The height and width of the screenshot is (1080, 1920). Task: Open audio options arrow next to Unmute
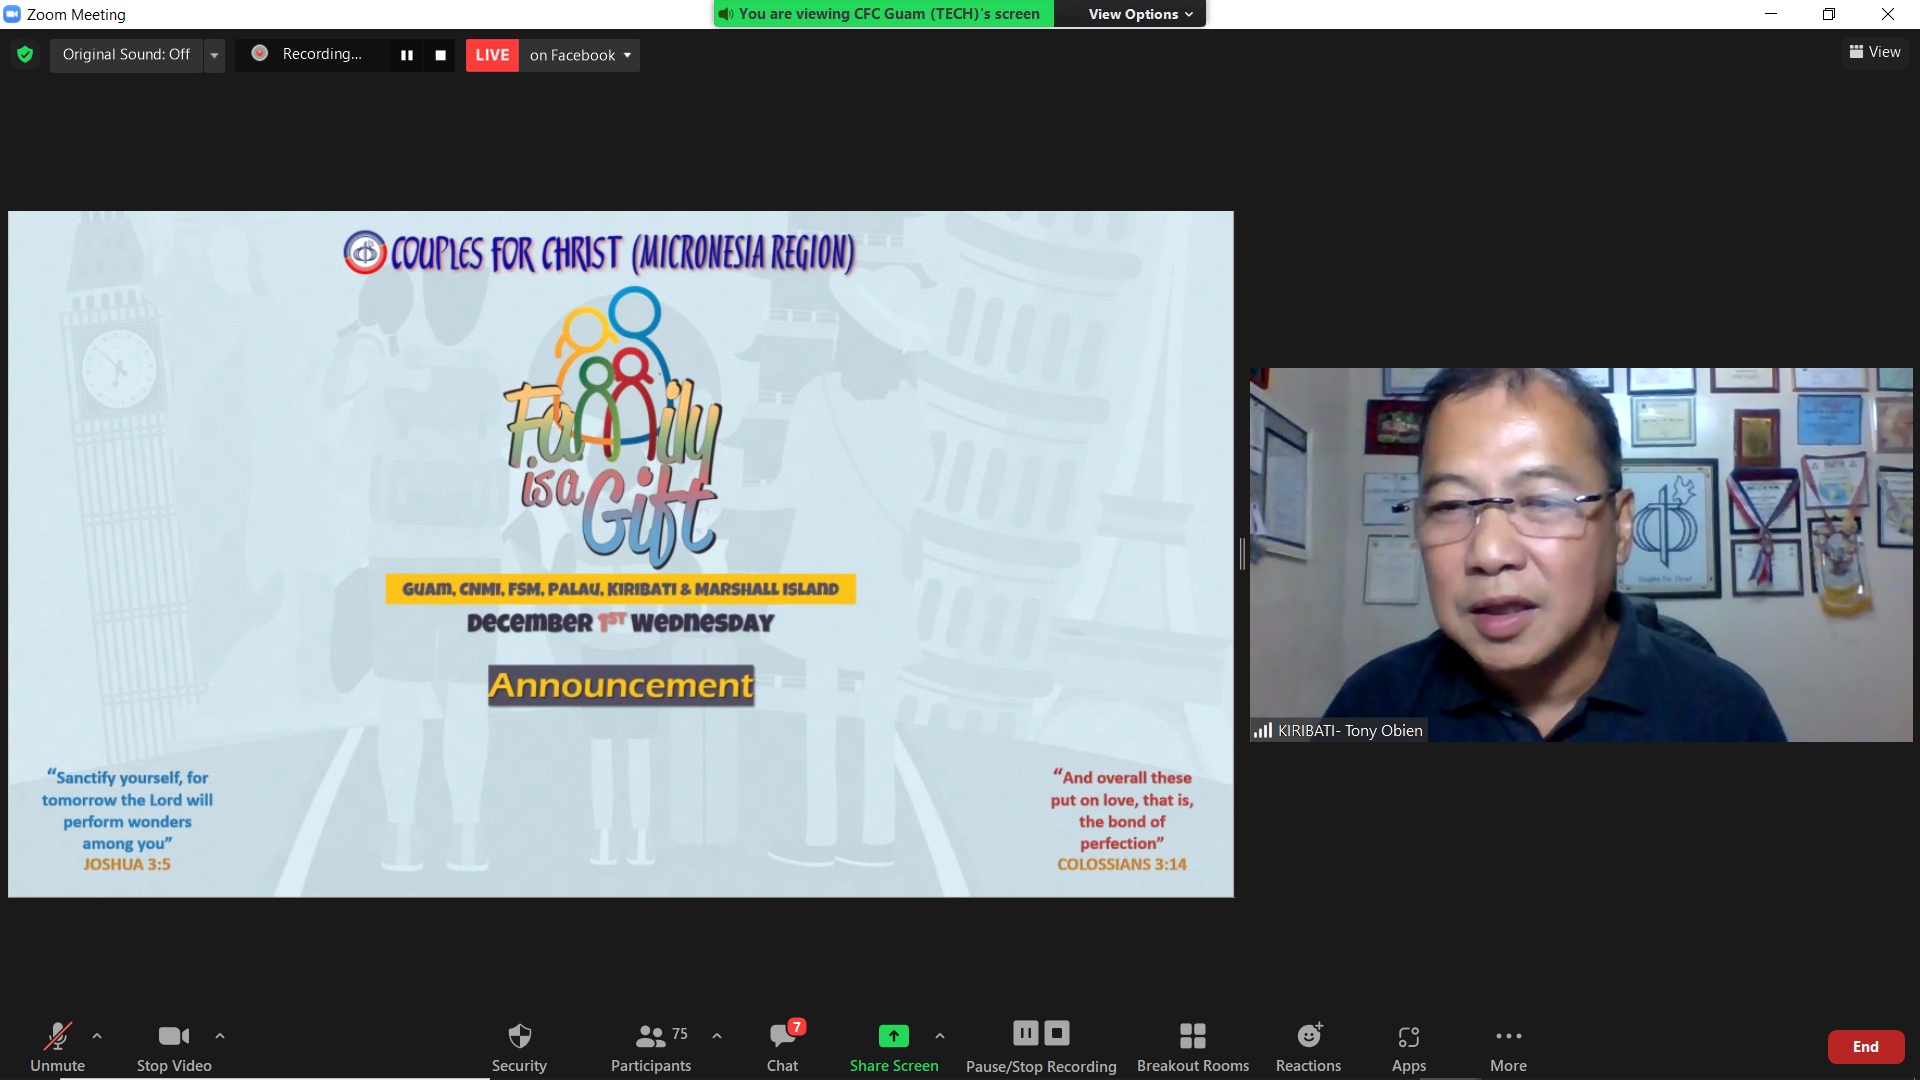click(97, 1036)
